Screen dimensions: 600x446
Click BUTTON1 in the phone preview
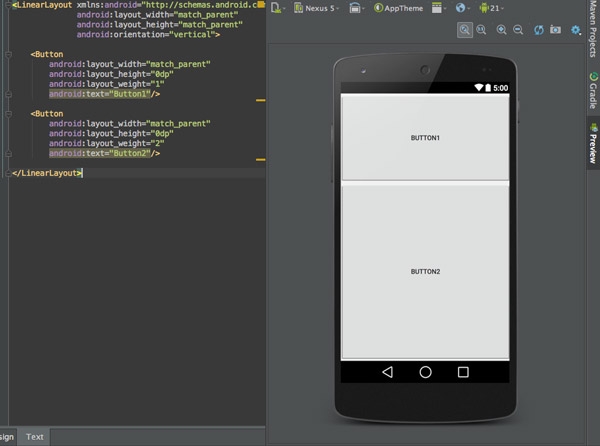click(x=425, y=138)
